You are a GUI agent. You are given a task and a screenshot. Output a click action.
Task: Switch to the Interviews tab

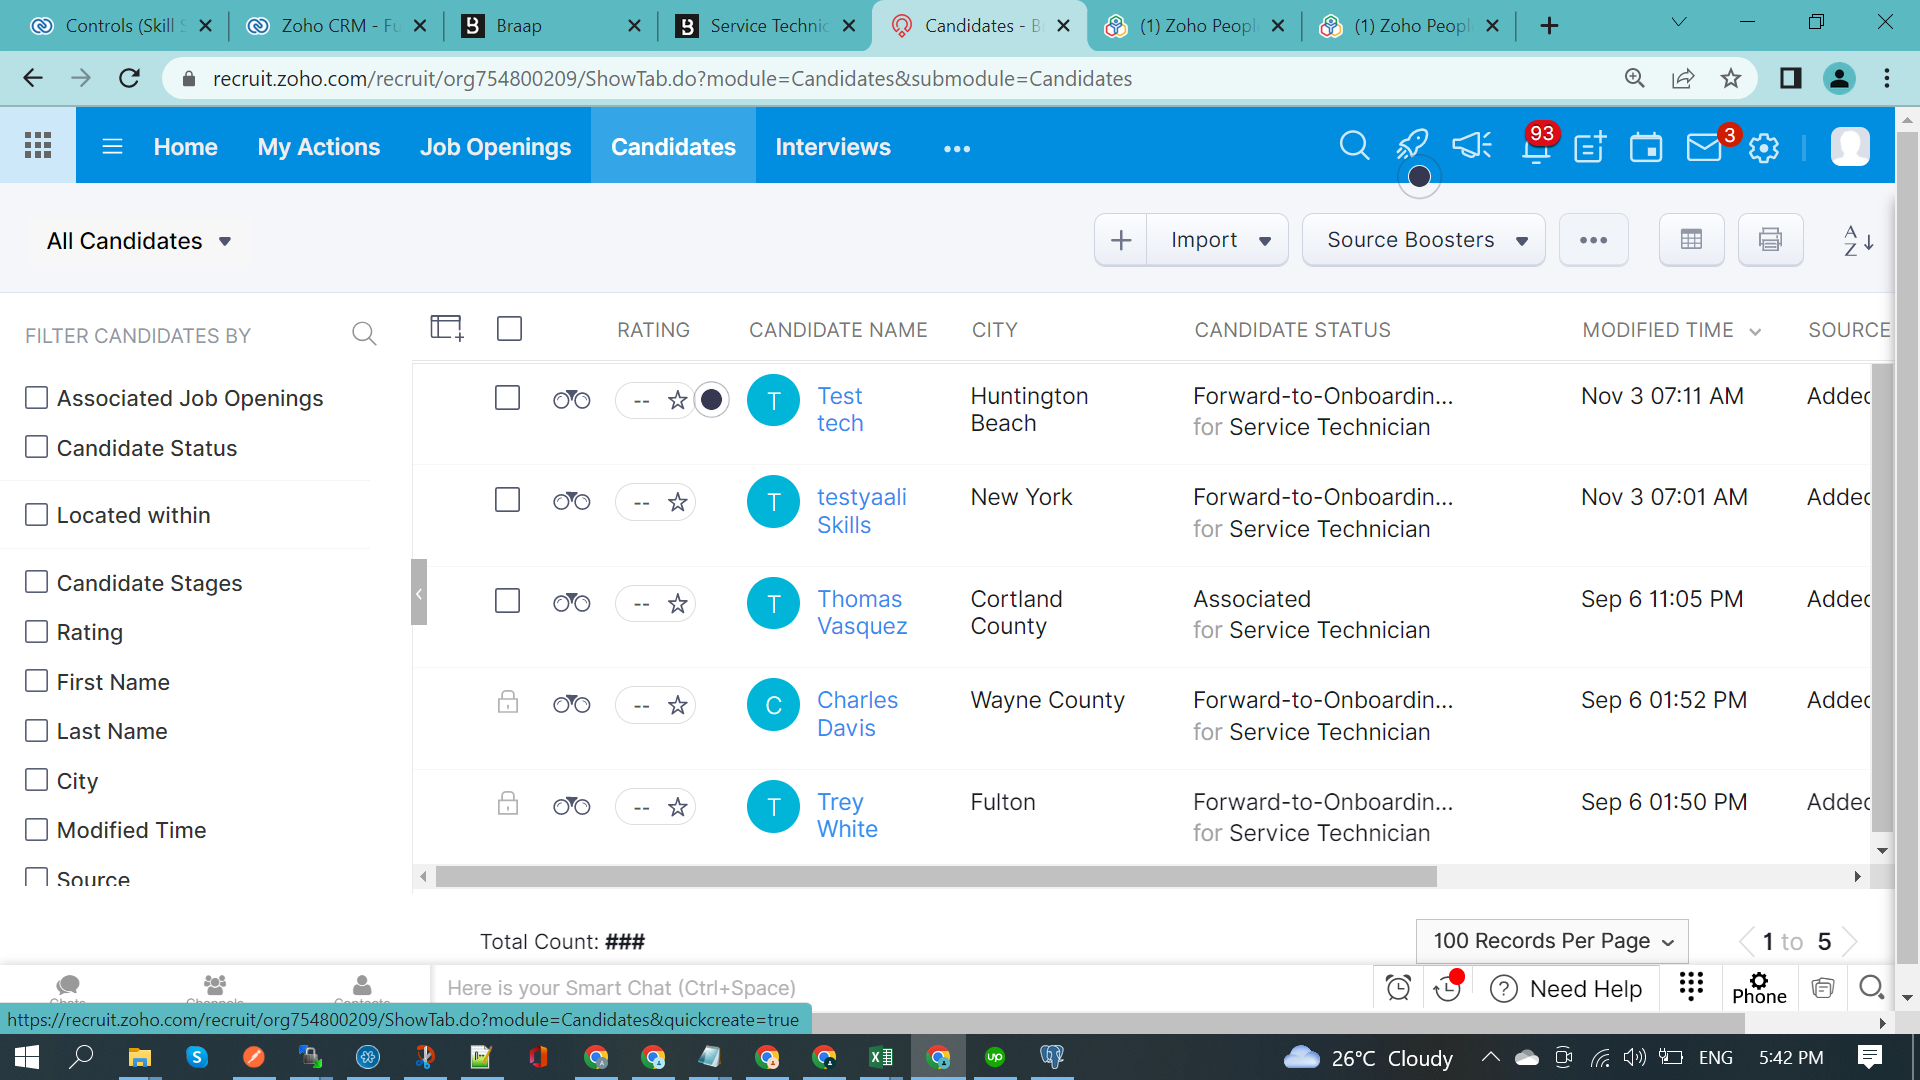(x=832, y=147)
